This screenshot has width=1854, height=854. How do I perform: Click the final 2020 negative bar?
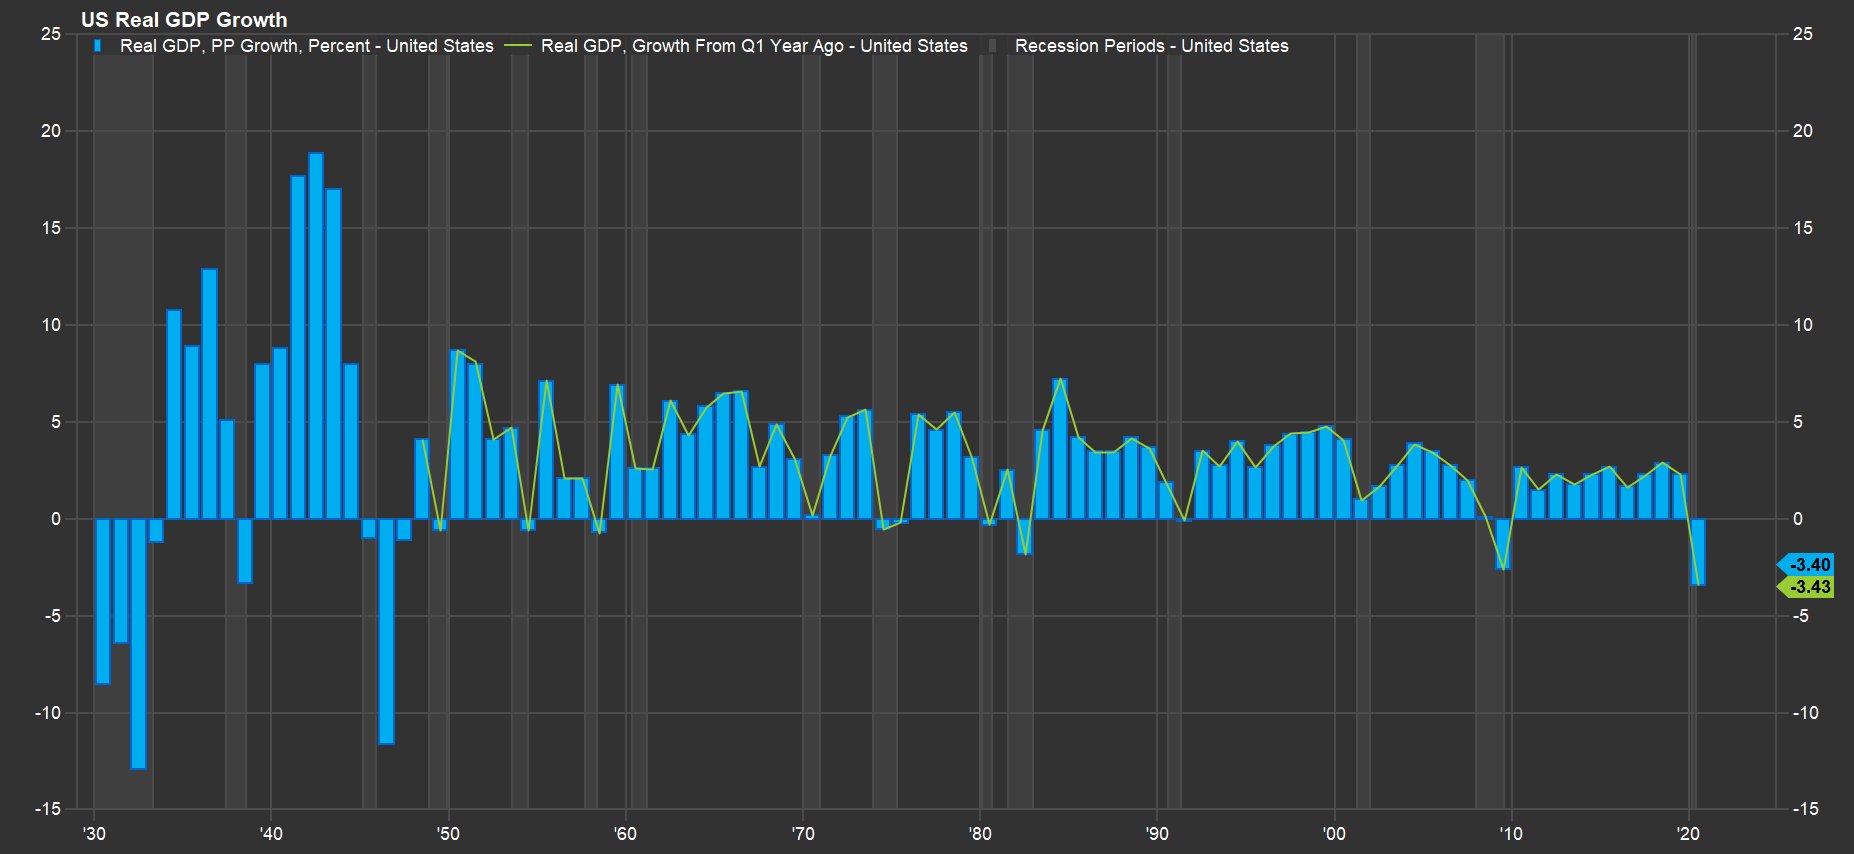1698,552
